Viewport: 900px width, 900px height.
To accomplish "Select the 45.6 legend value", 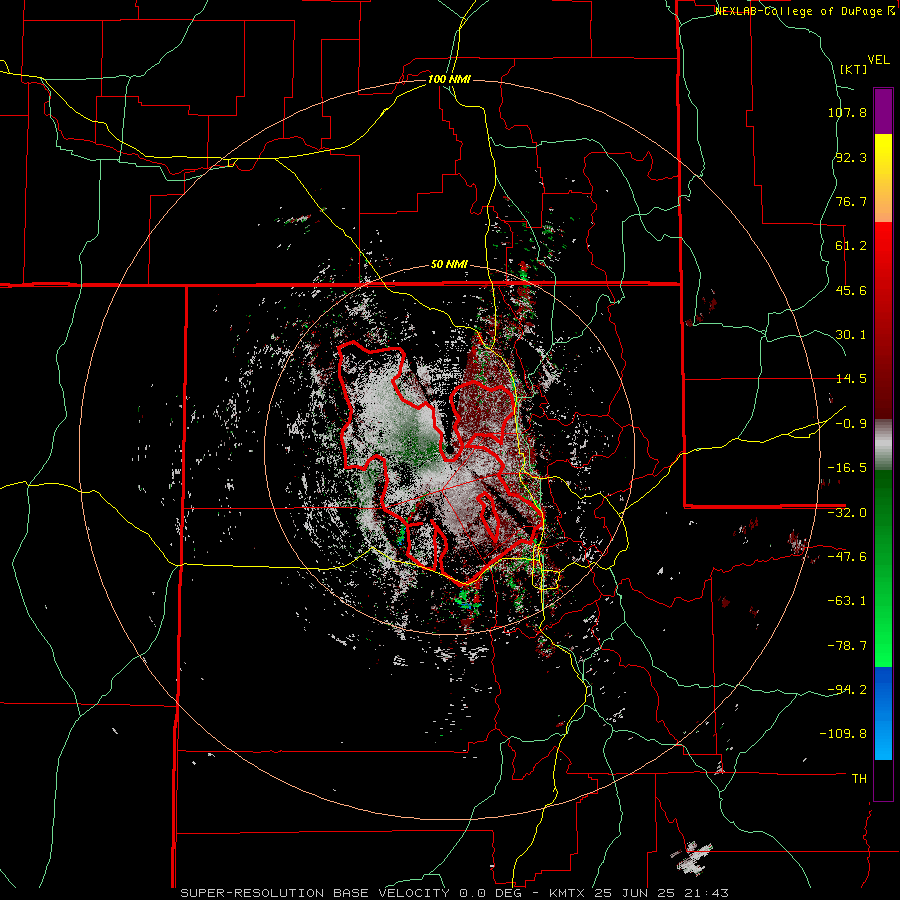I will point(851,290).
